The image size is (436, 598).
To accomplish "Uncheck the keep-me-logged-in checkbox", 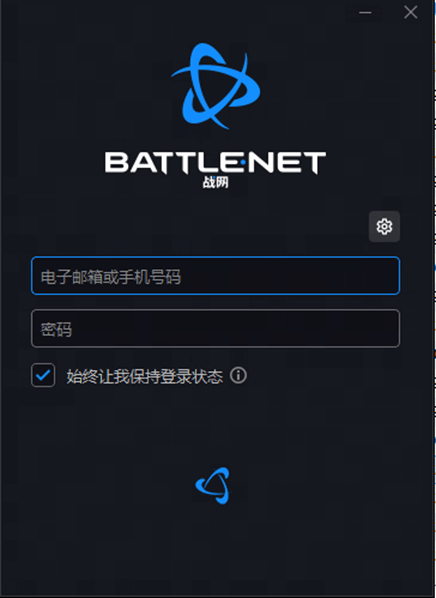I will 43,375.
